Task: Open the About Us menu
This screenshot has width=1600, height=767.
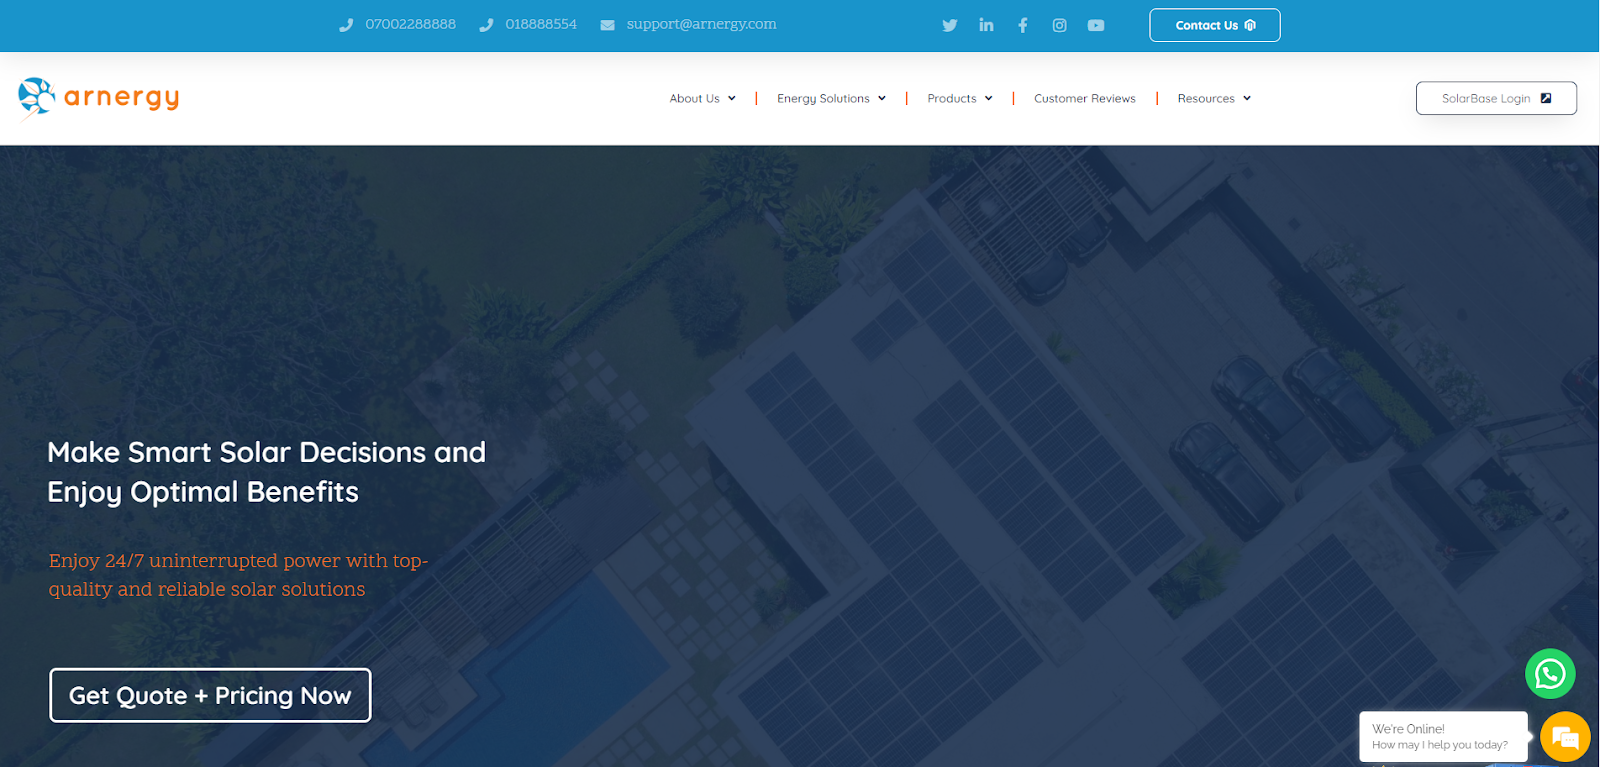Action: [x=703, y=98]
